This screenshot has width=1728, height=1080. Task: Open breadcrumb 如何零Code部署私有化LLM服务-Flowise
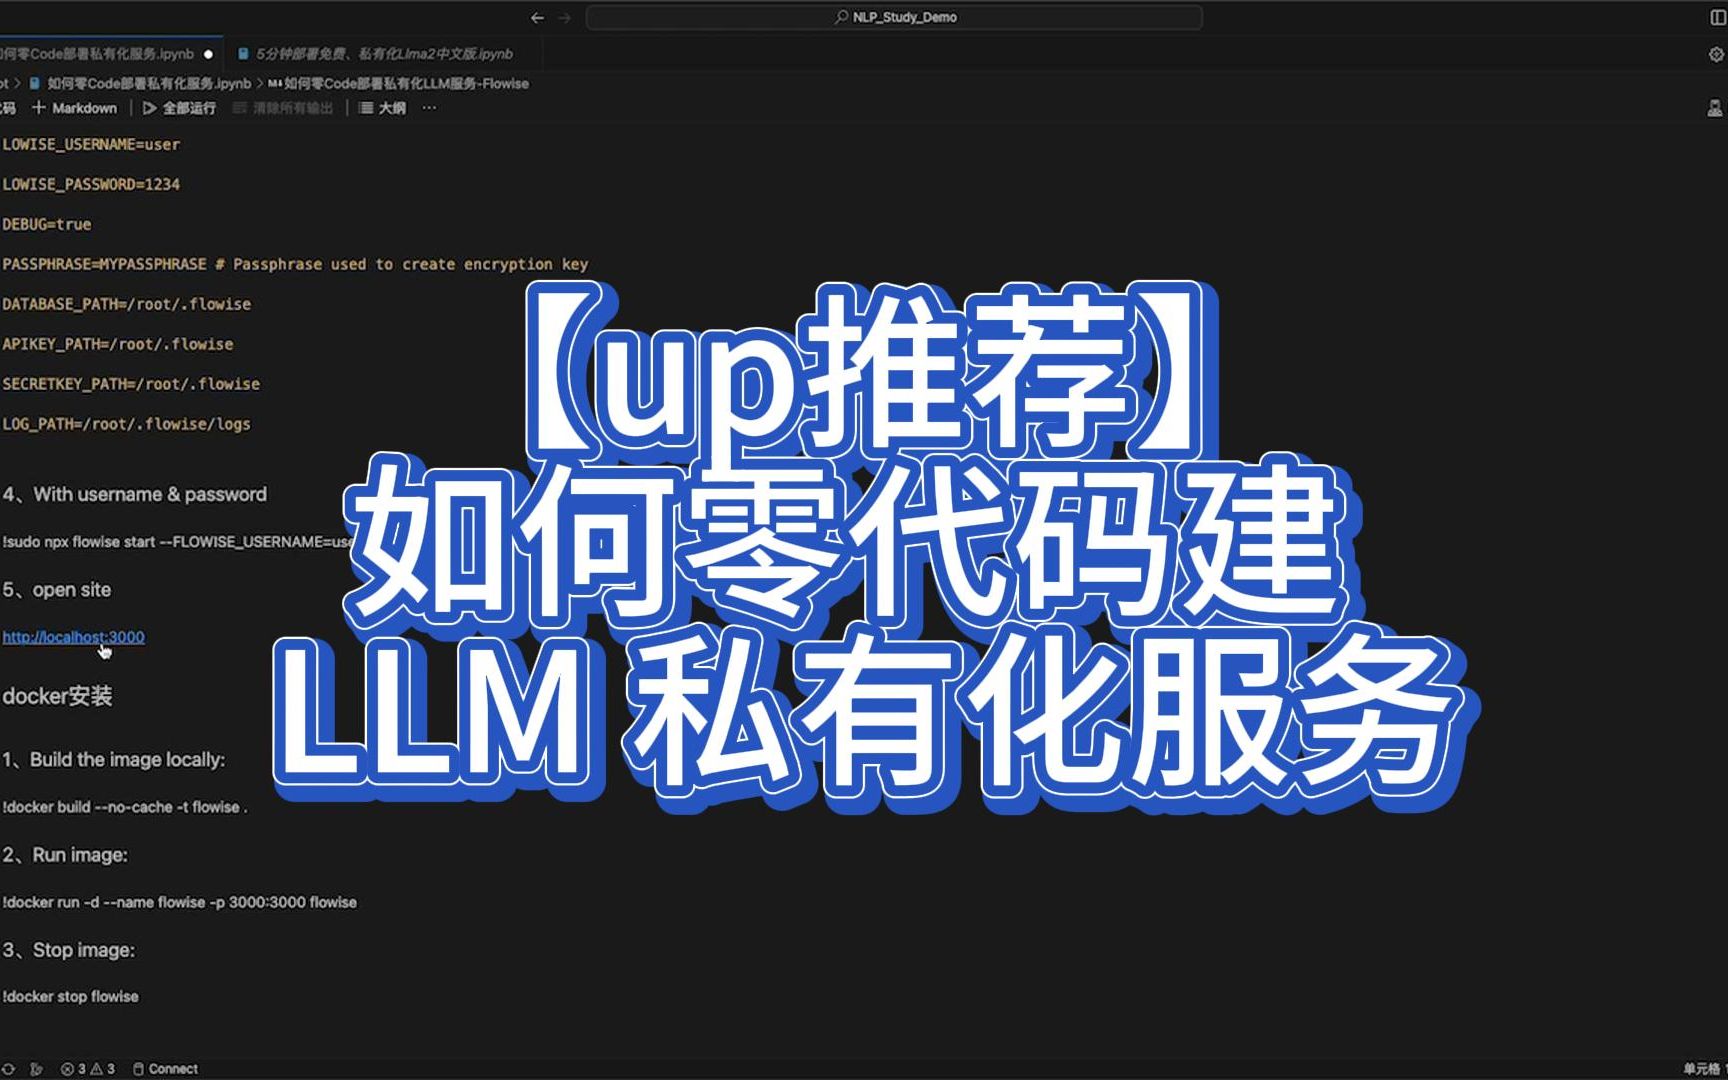click(398, 83)
